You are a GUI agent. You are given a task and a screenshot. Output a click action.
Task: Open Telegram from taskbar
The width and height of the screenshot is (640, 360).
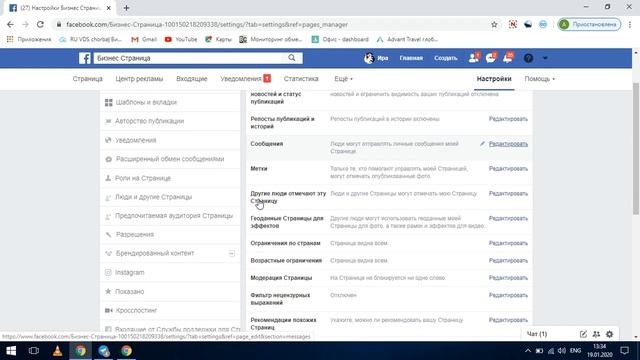pos(104,351)
